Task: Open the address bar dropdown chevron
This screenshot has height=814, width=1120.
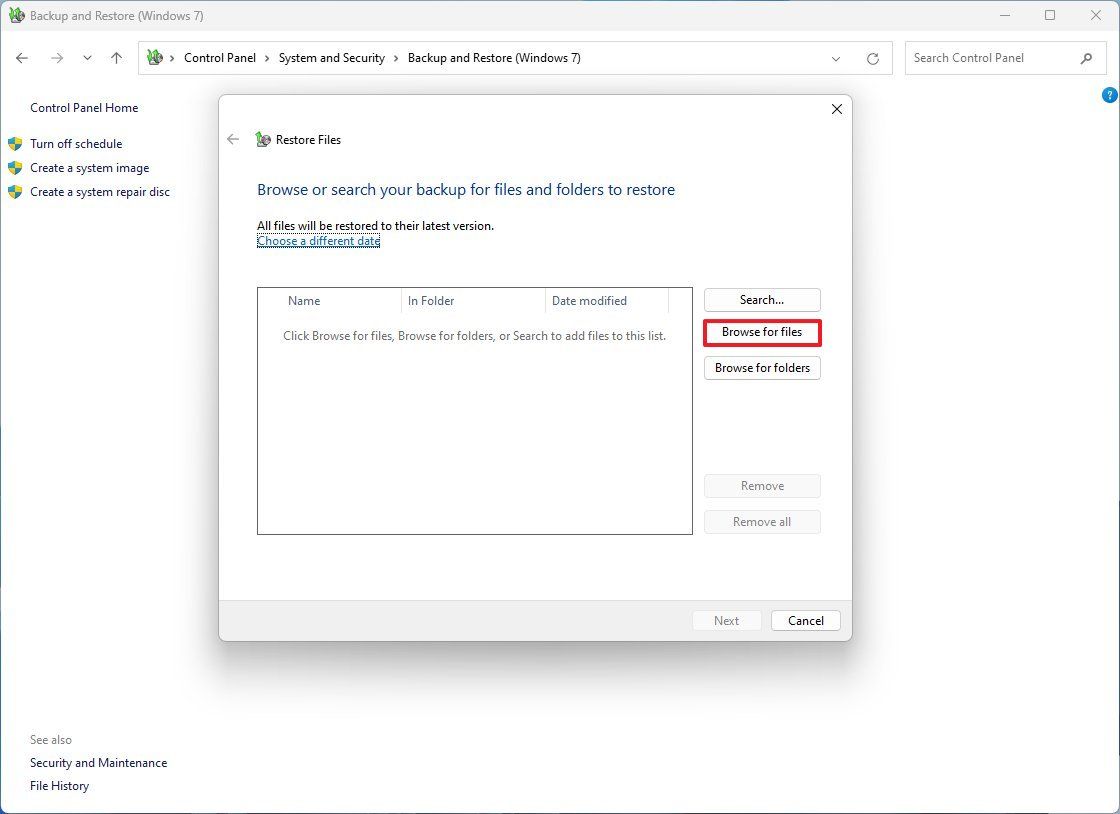Action: point(836,58)
